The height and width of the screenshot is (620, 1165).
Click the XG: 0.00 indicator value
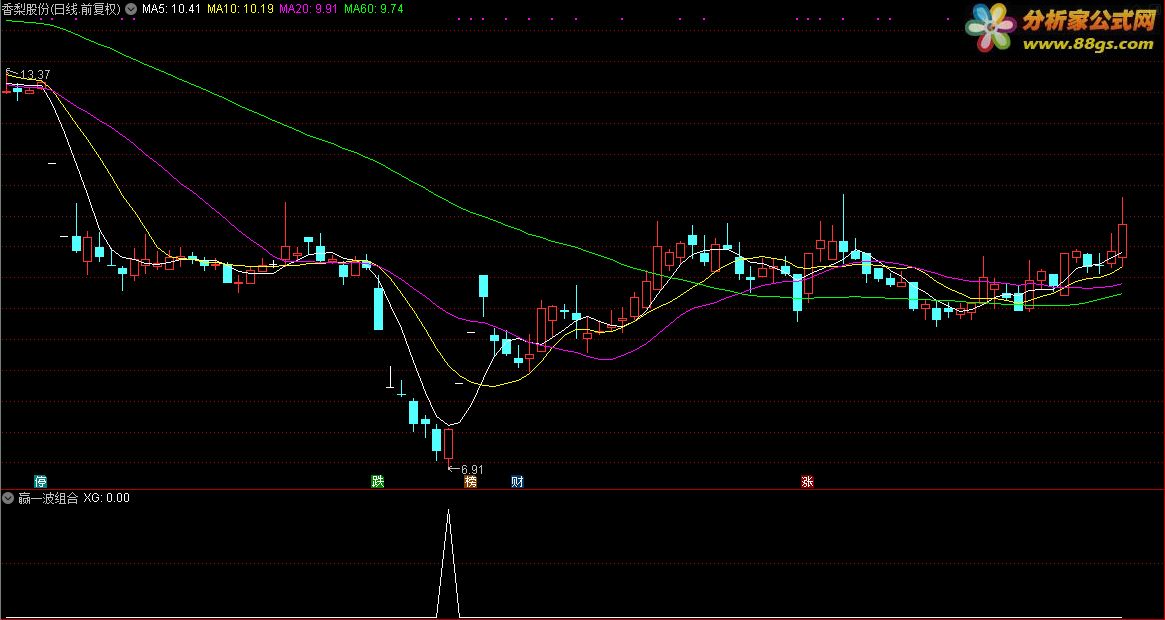(x=106, y=498)
